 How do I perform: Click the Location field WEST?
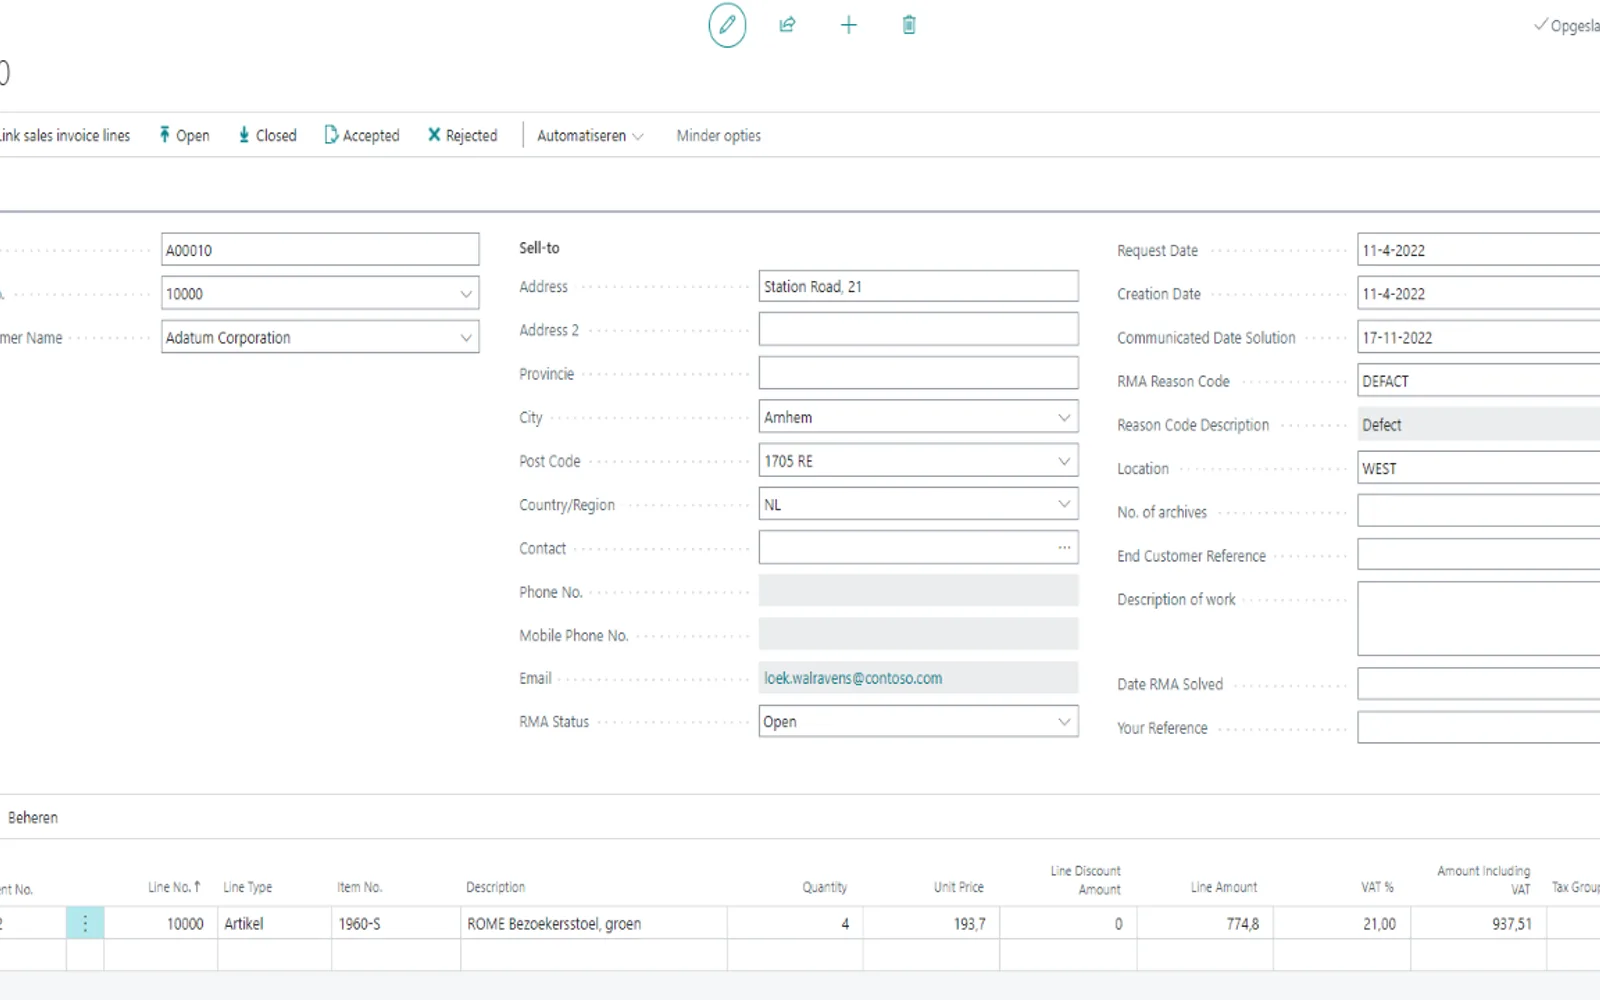click(x=1478, y=468)
